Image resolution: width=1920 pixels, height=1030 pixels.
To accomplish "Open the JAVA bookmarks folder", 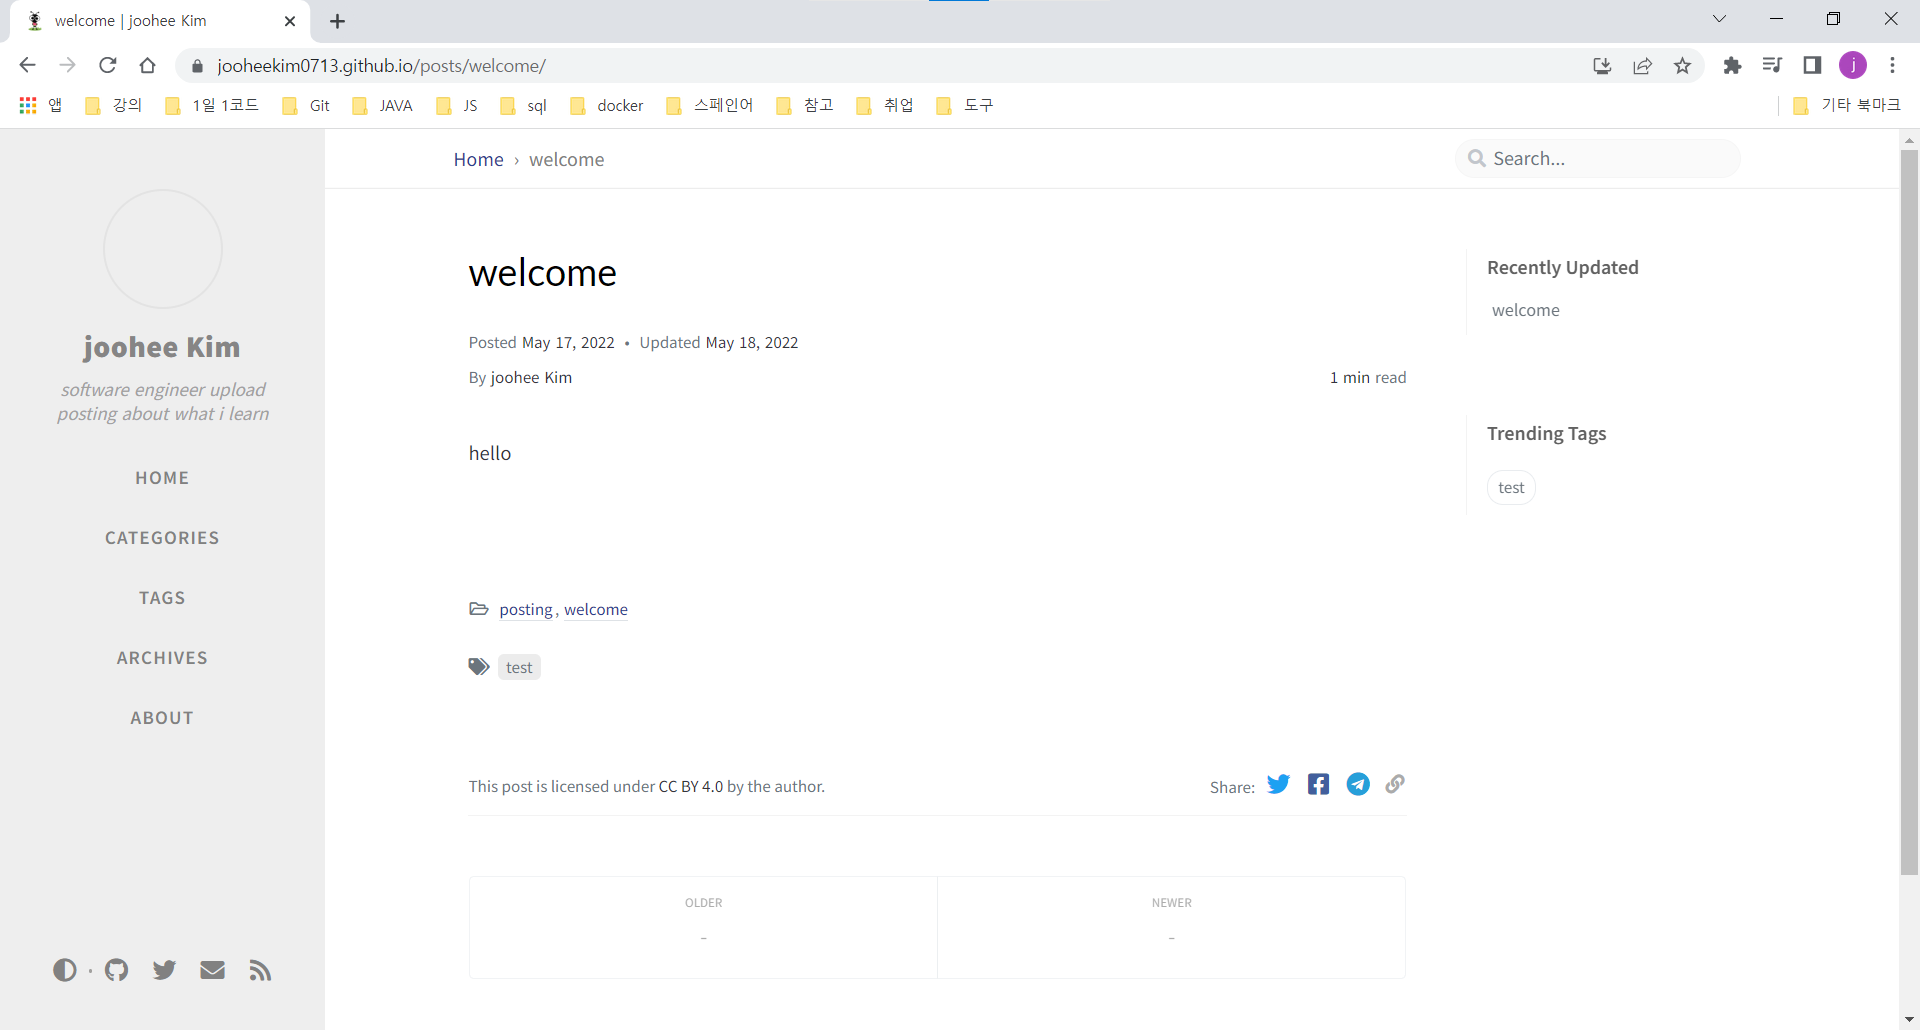I will tap(383, 106).
